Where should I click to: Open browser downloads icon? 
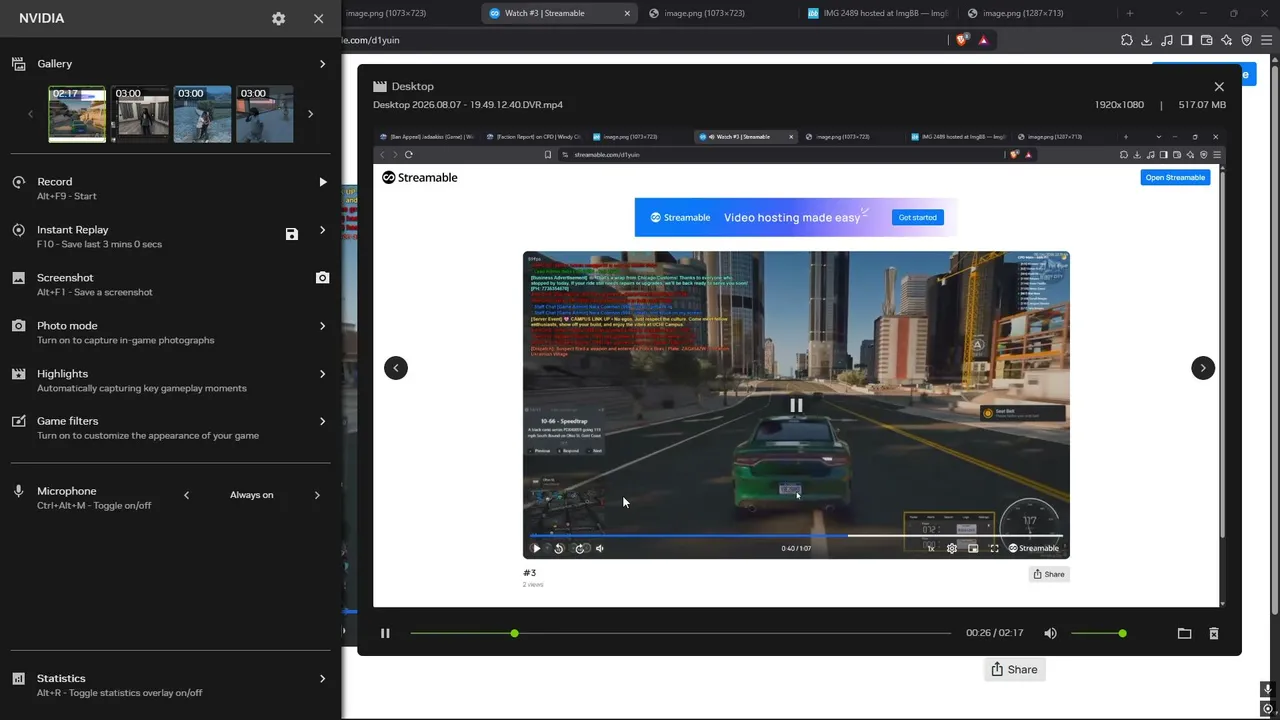point(1147,40)
